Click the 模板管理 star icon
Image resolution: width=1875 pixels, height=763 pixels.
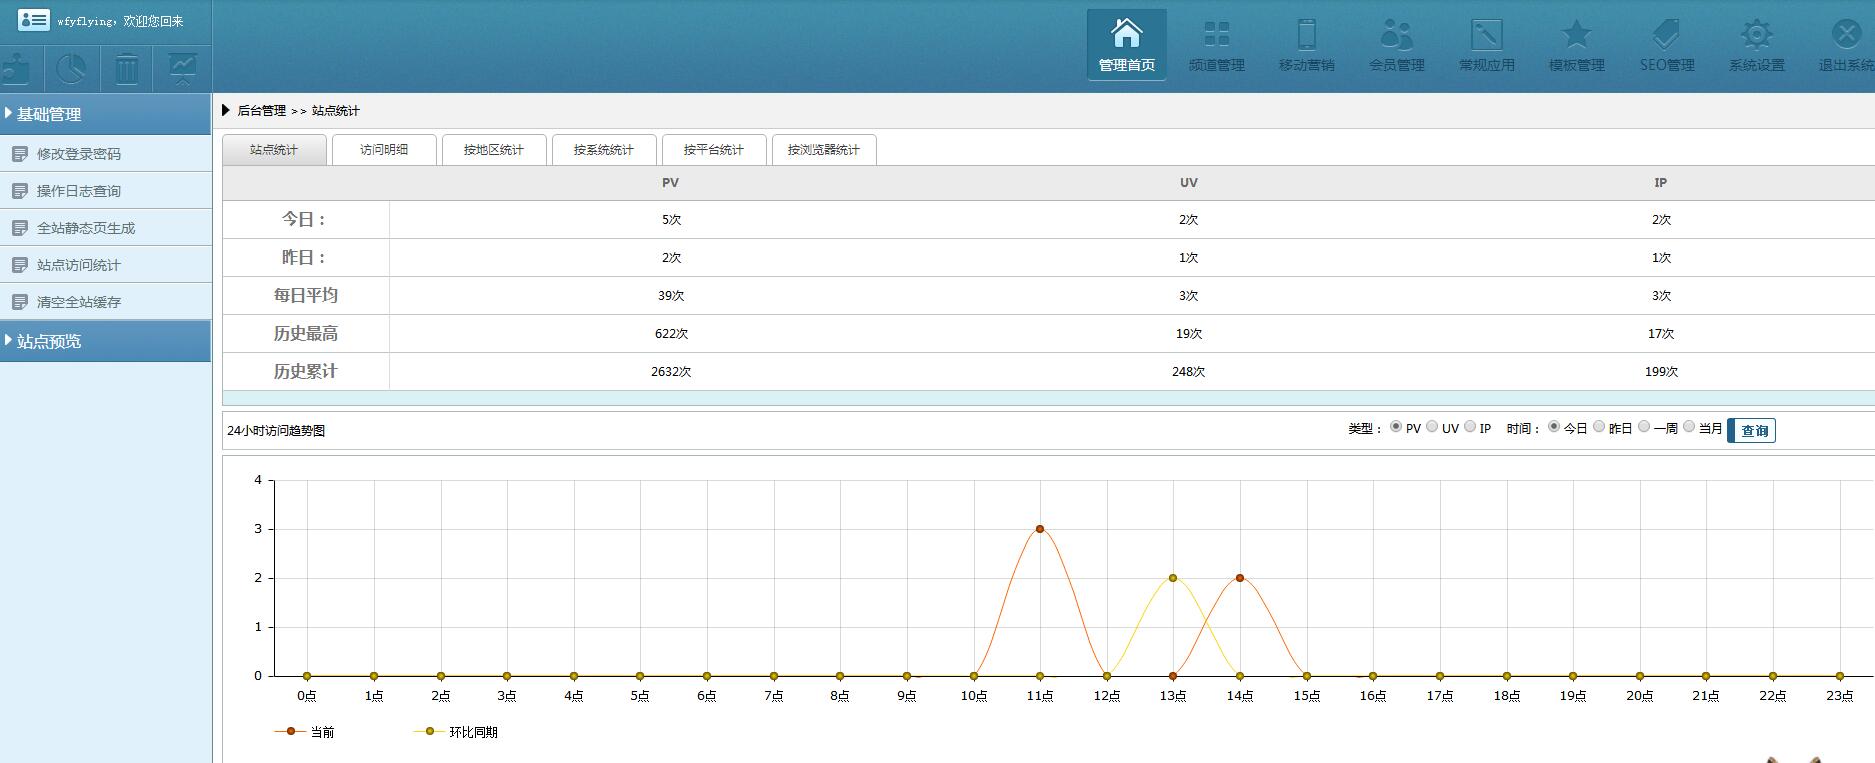[1576, 34]
